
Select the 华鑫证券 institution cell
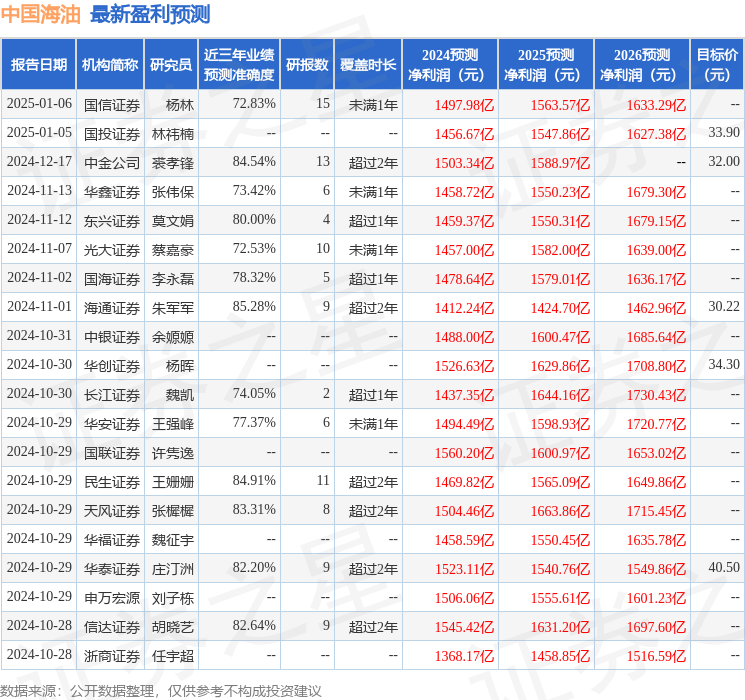112,192
